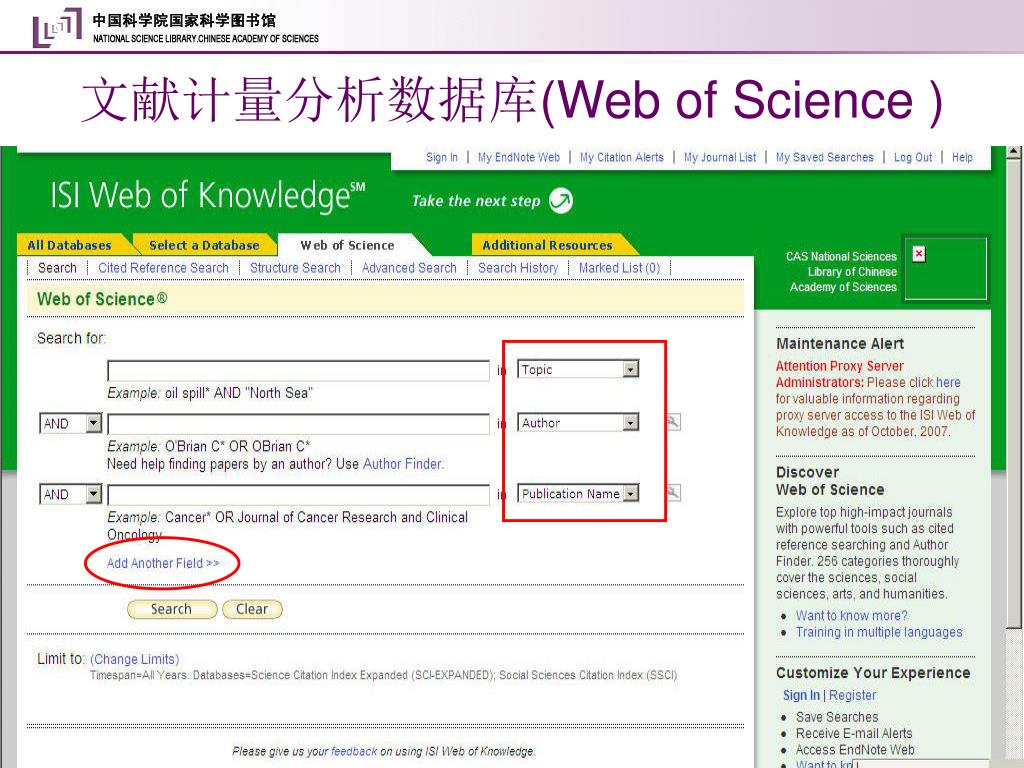Click the top Sign In link

441,157
